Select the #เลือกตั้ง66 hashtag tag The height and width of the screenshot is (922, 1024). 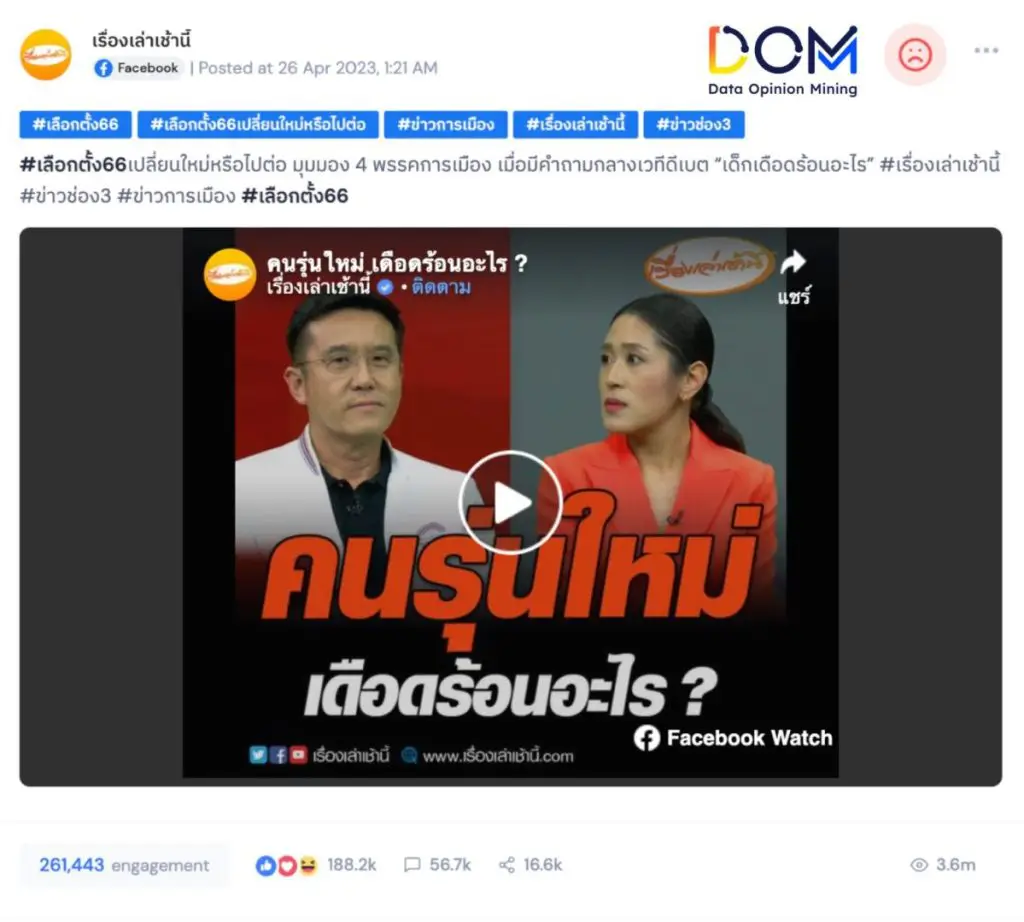(x=75, y=125)
